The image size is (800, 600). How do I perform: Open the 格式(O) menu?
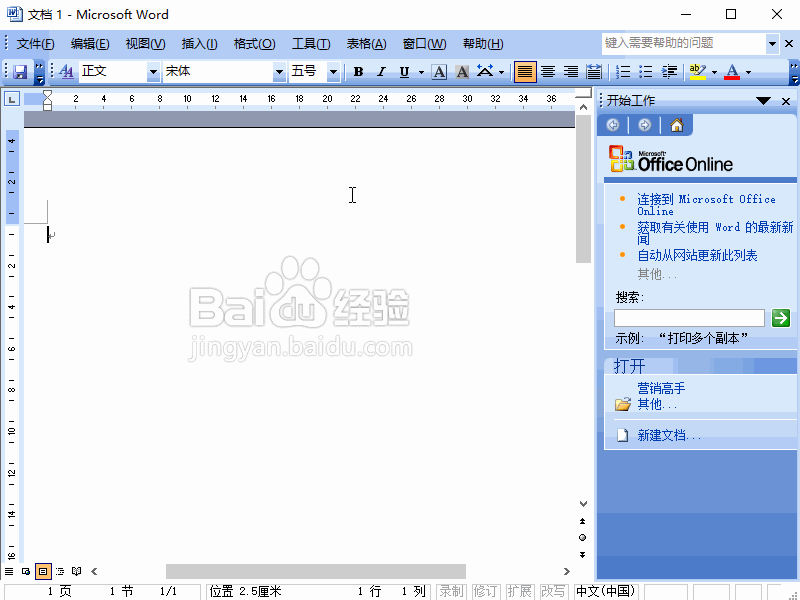point(255,44)
